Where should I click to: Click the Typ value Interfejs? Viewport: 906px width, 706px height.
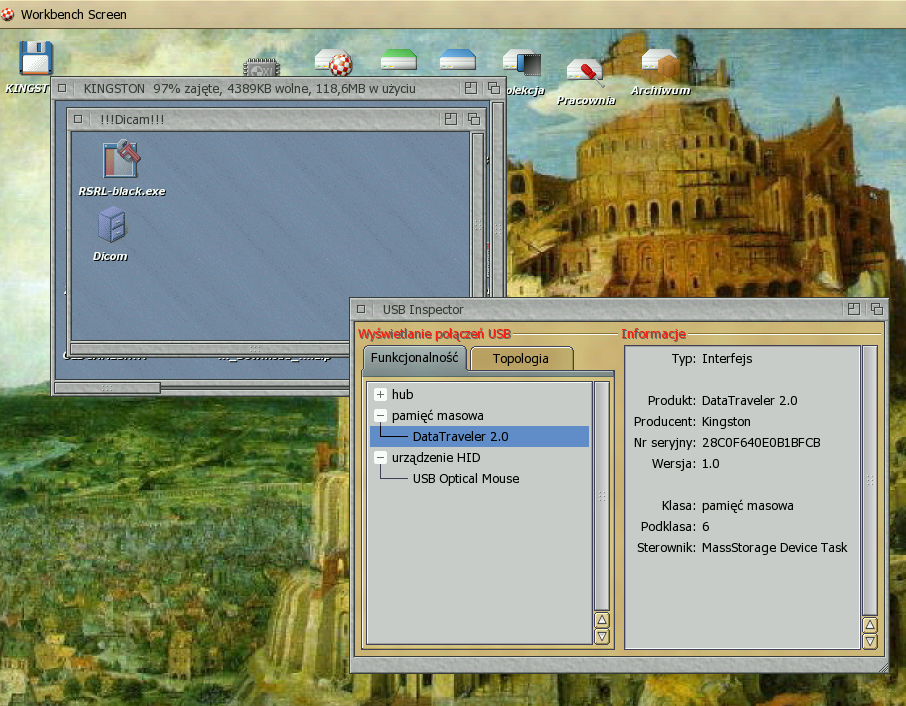pyautogui.click(x=727, y=359)
